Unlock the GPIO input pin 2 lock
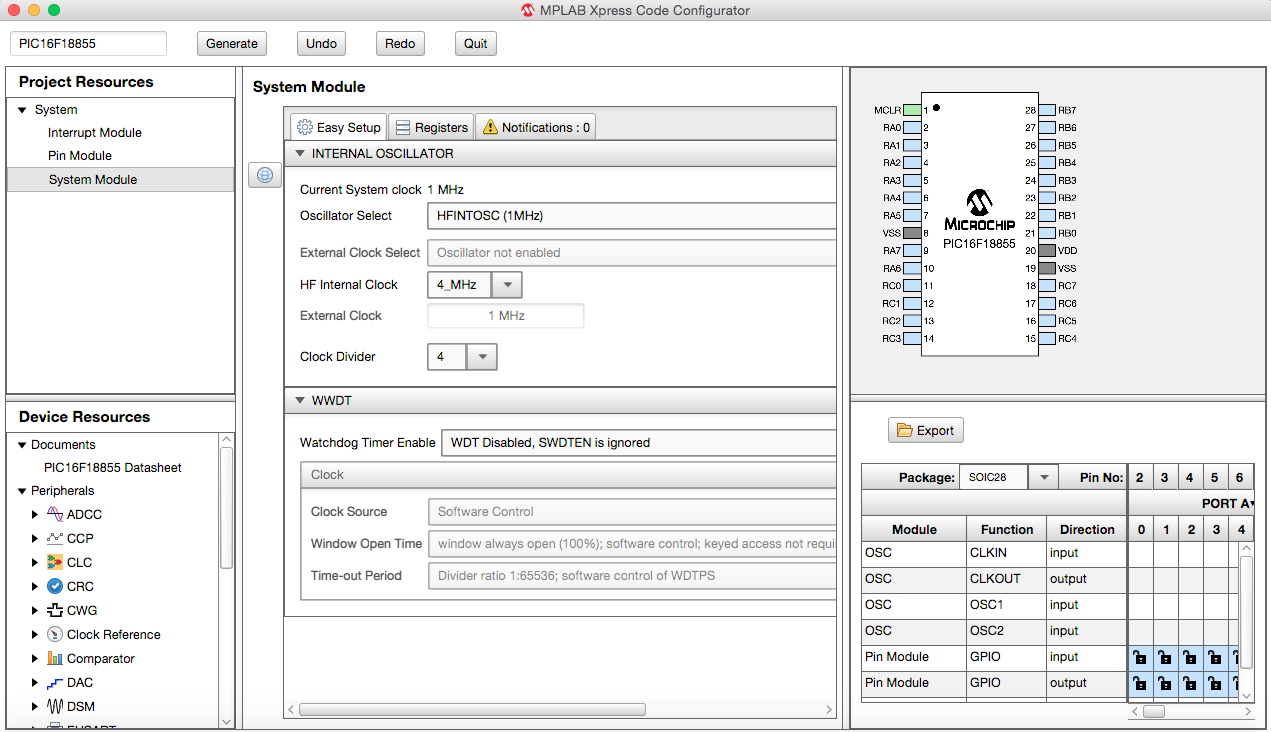The width and height of the screenshot is (1271, 732). pyautogui.click(x=1140, y=657)
